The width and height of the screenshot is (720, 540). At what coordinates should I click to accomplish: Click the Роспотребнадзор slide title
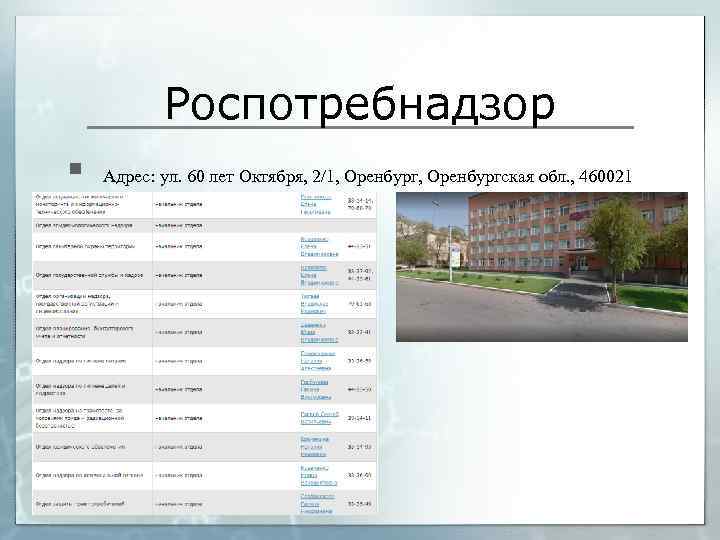[360, 104]
